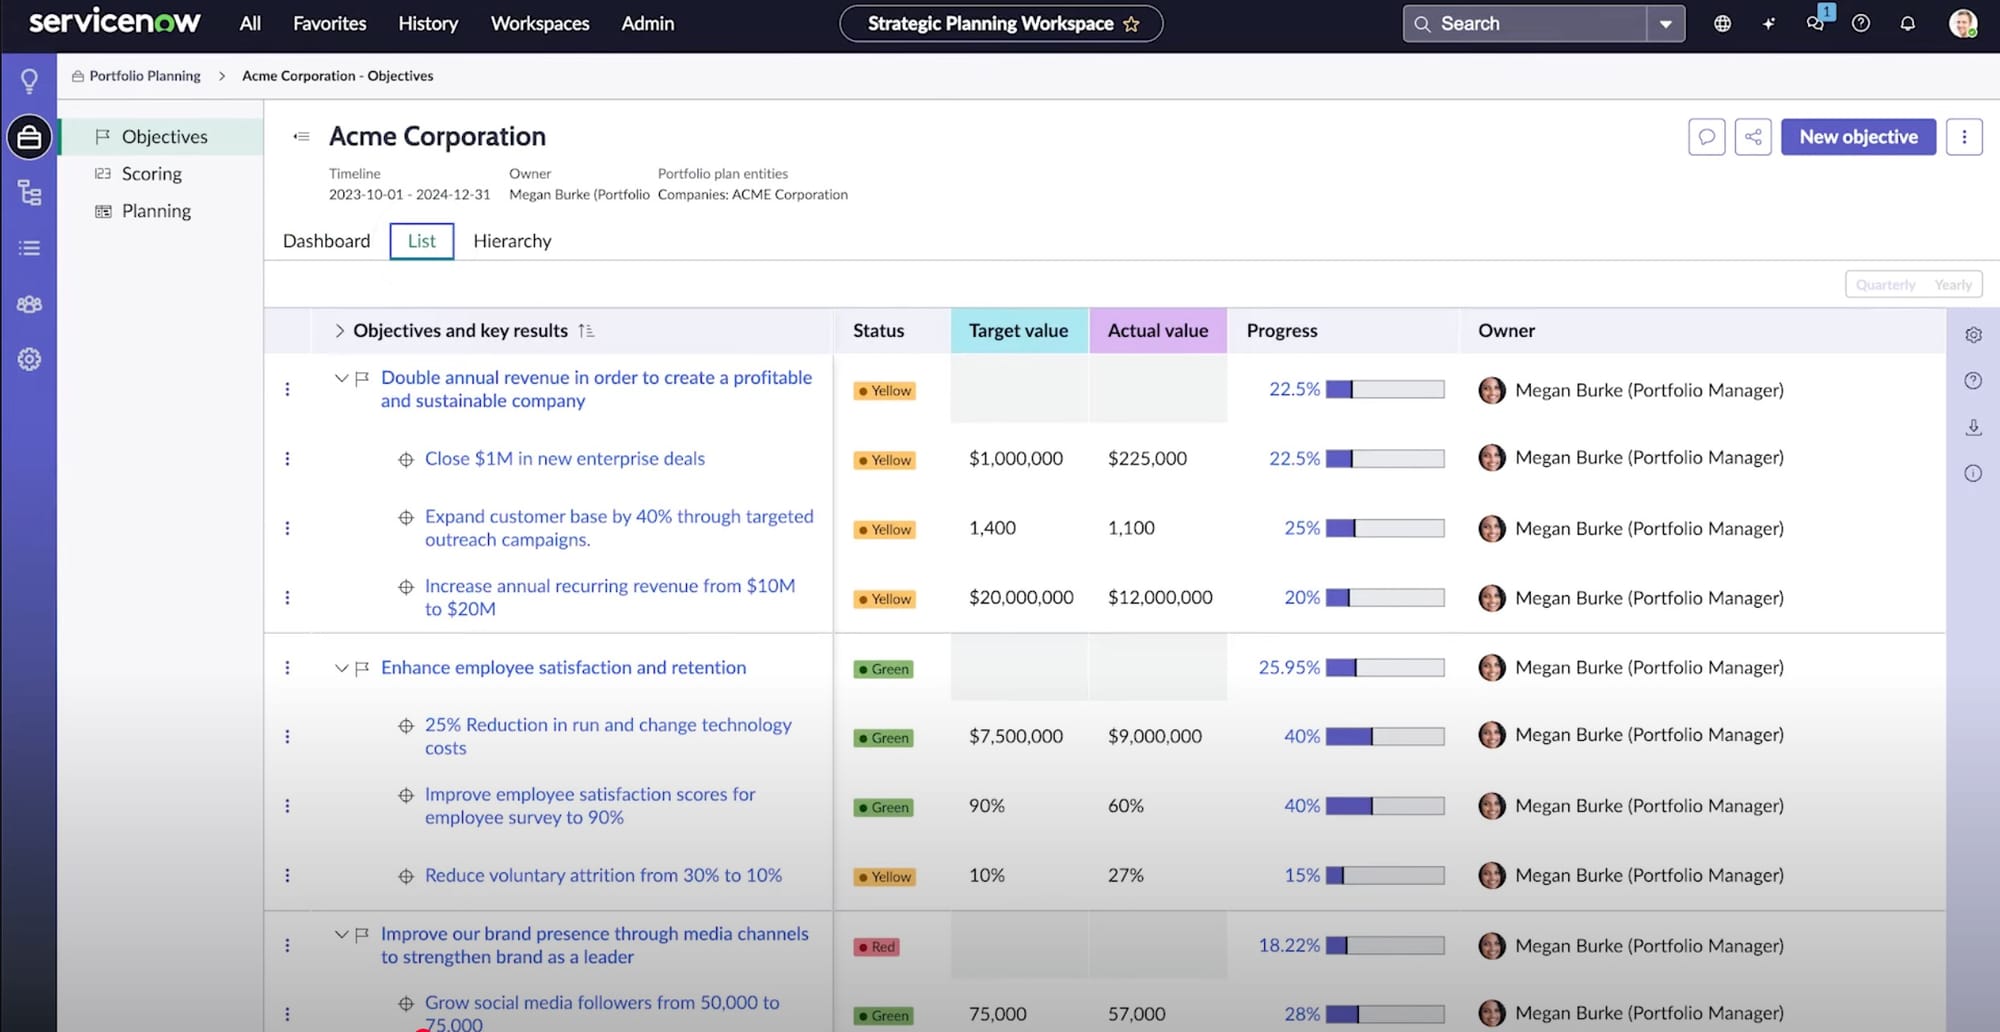The image size is (2000, 1032).
Task: Open the sparkle AI assistant icon
Action: [x=1768, y=24]
